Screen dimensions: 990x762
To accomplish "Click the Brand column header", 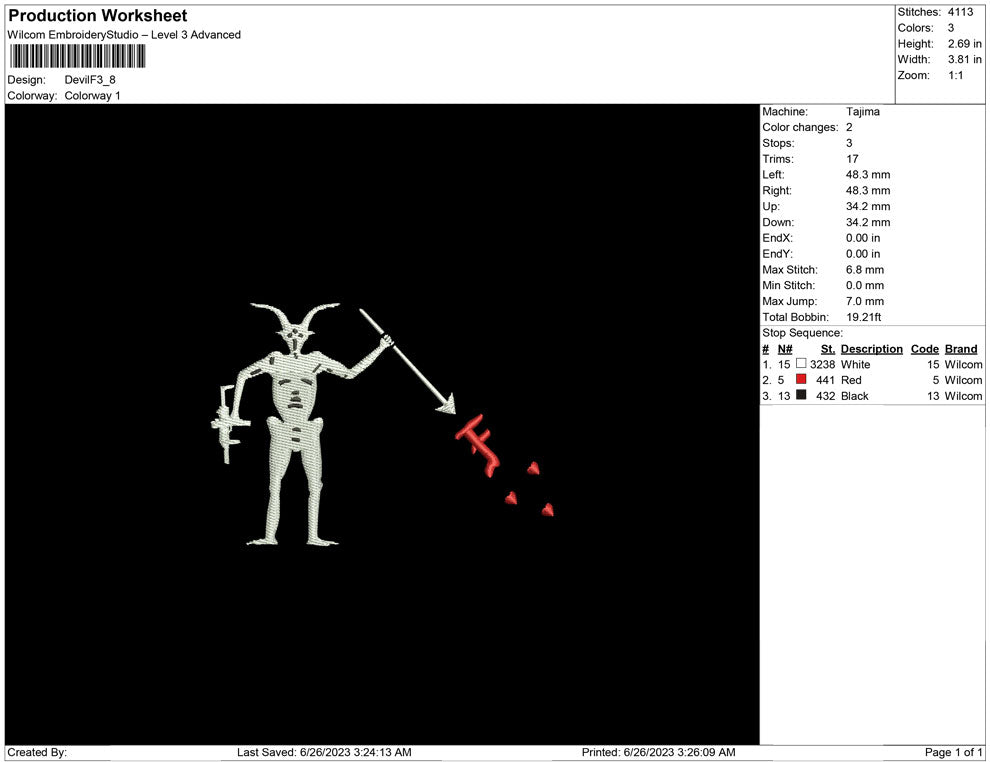I will (x=960, y=349).
